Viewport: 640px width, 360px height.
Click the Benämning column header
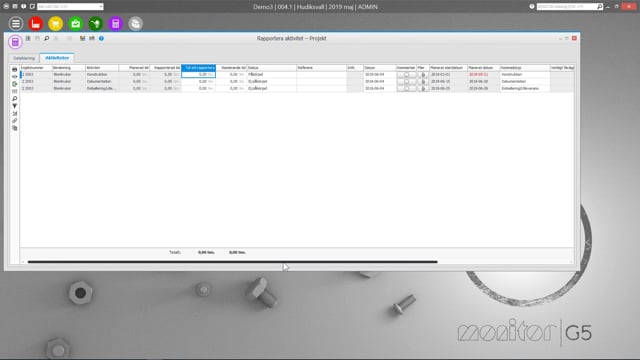[x=69, y=68]
